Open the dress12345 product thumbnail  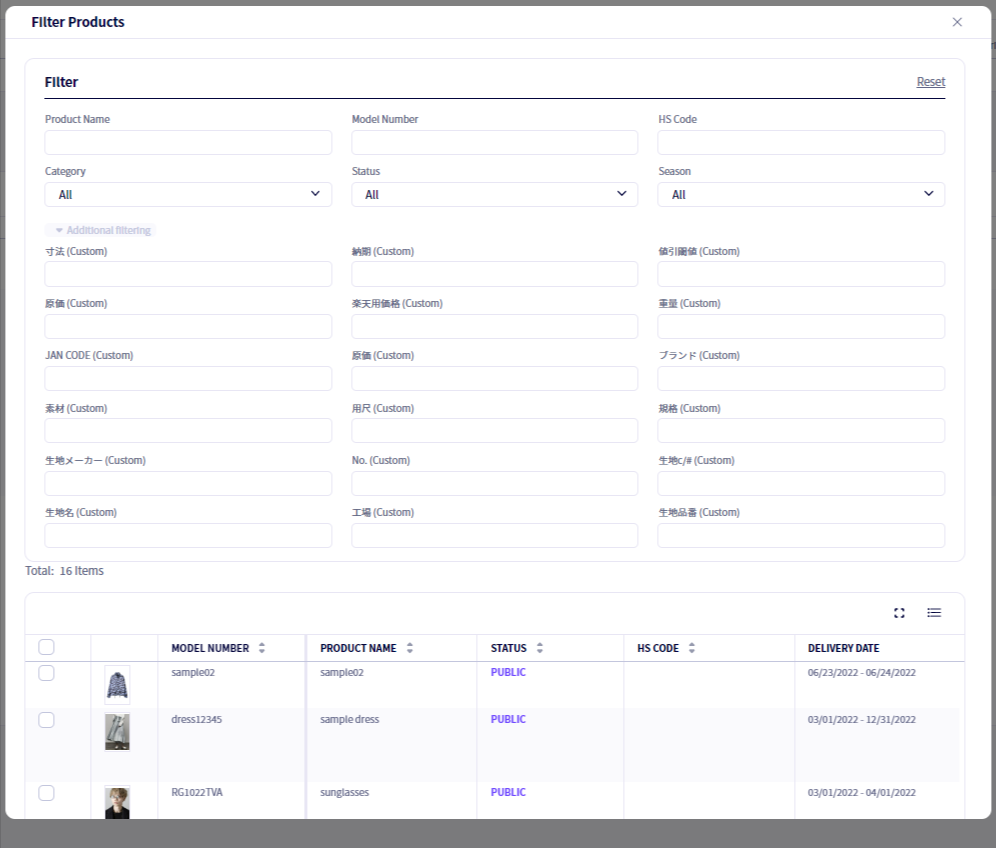117,732
